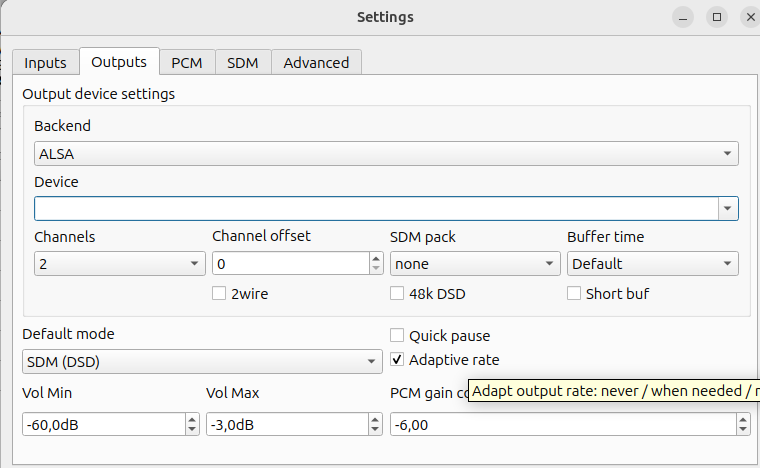Switch to the Inputs tab
Image resolution: width=760 pixels, height=468 pixels.
pos(45,62)
